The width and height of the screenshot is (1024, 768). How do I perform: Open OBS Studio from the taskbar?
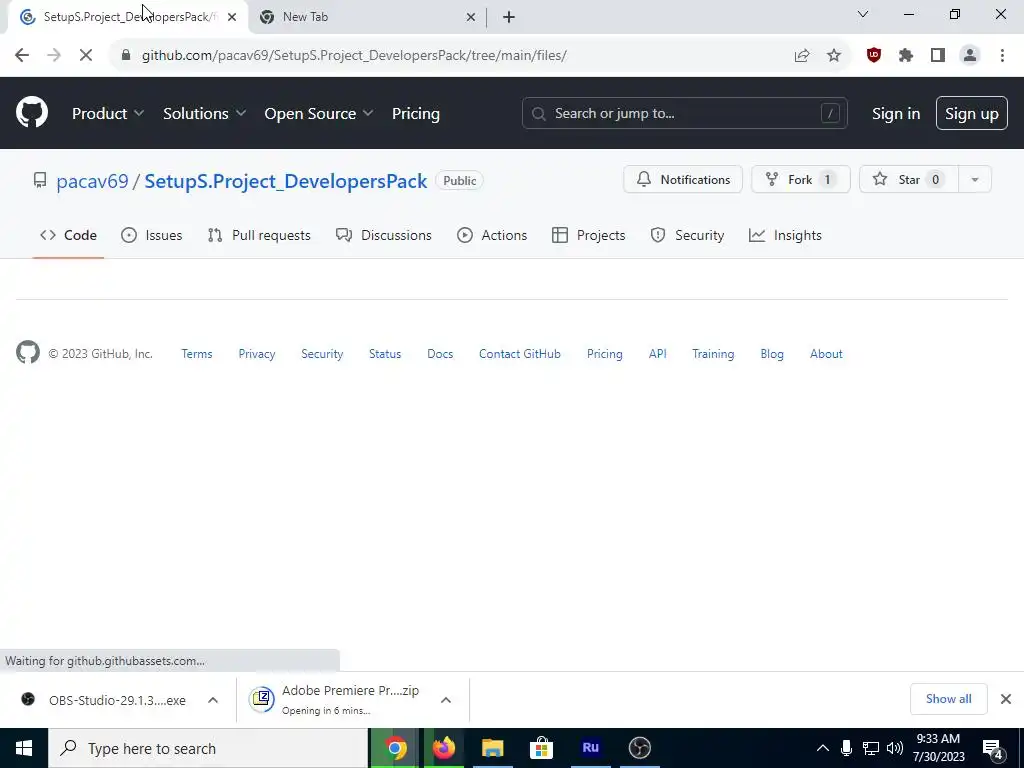[639, 748]
